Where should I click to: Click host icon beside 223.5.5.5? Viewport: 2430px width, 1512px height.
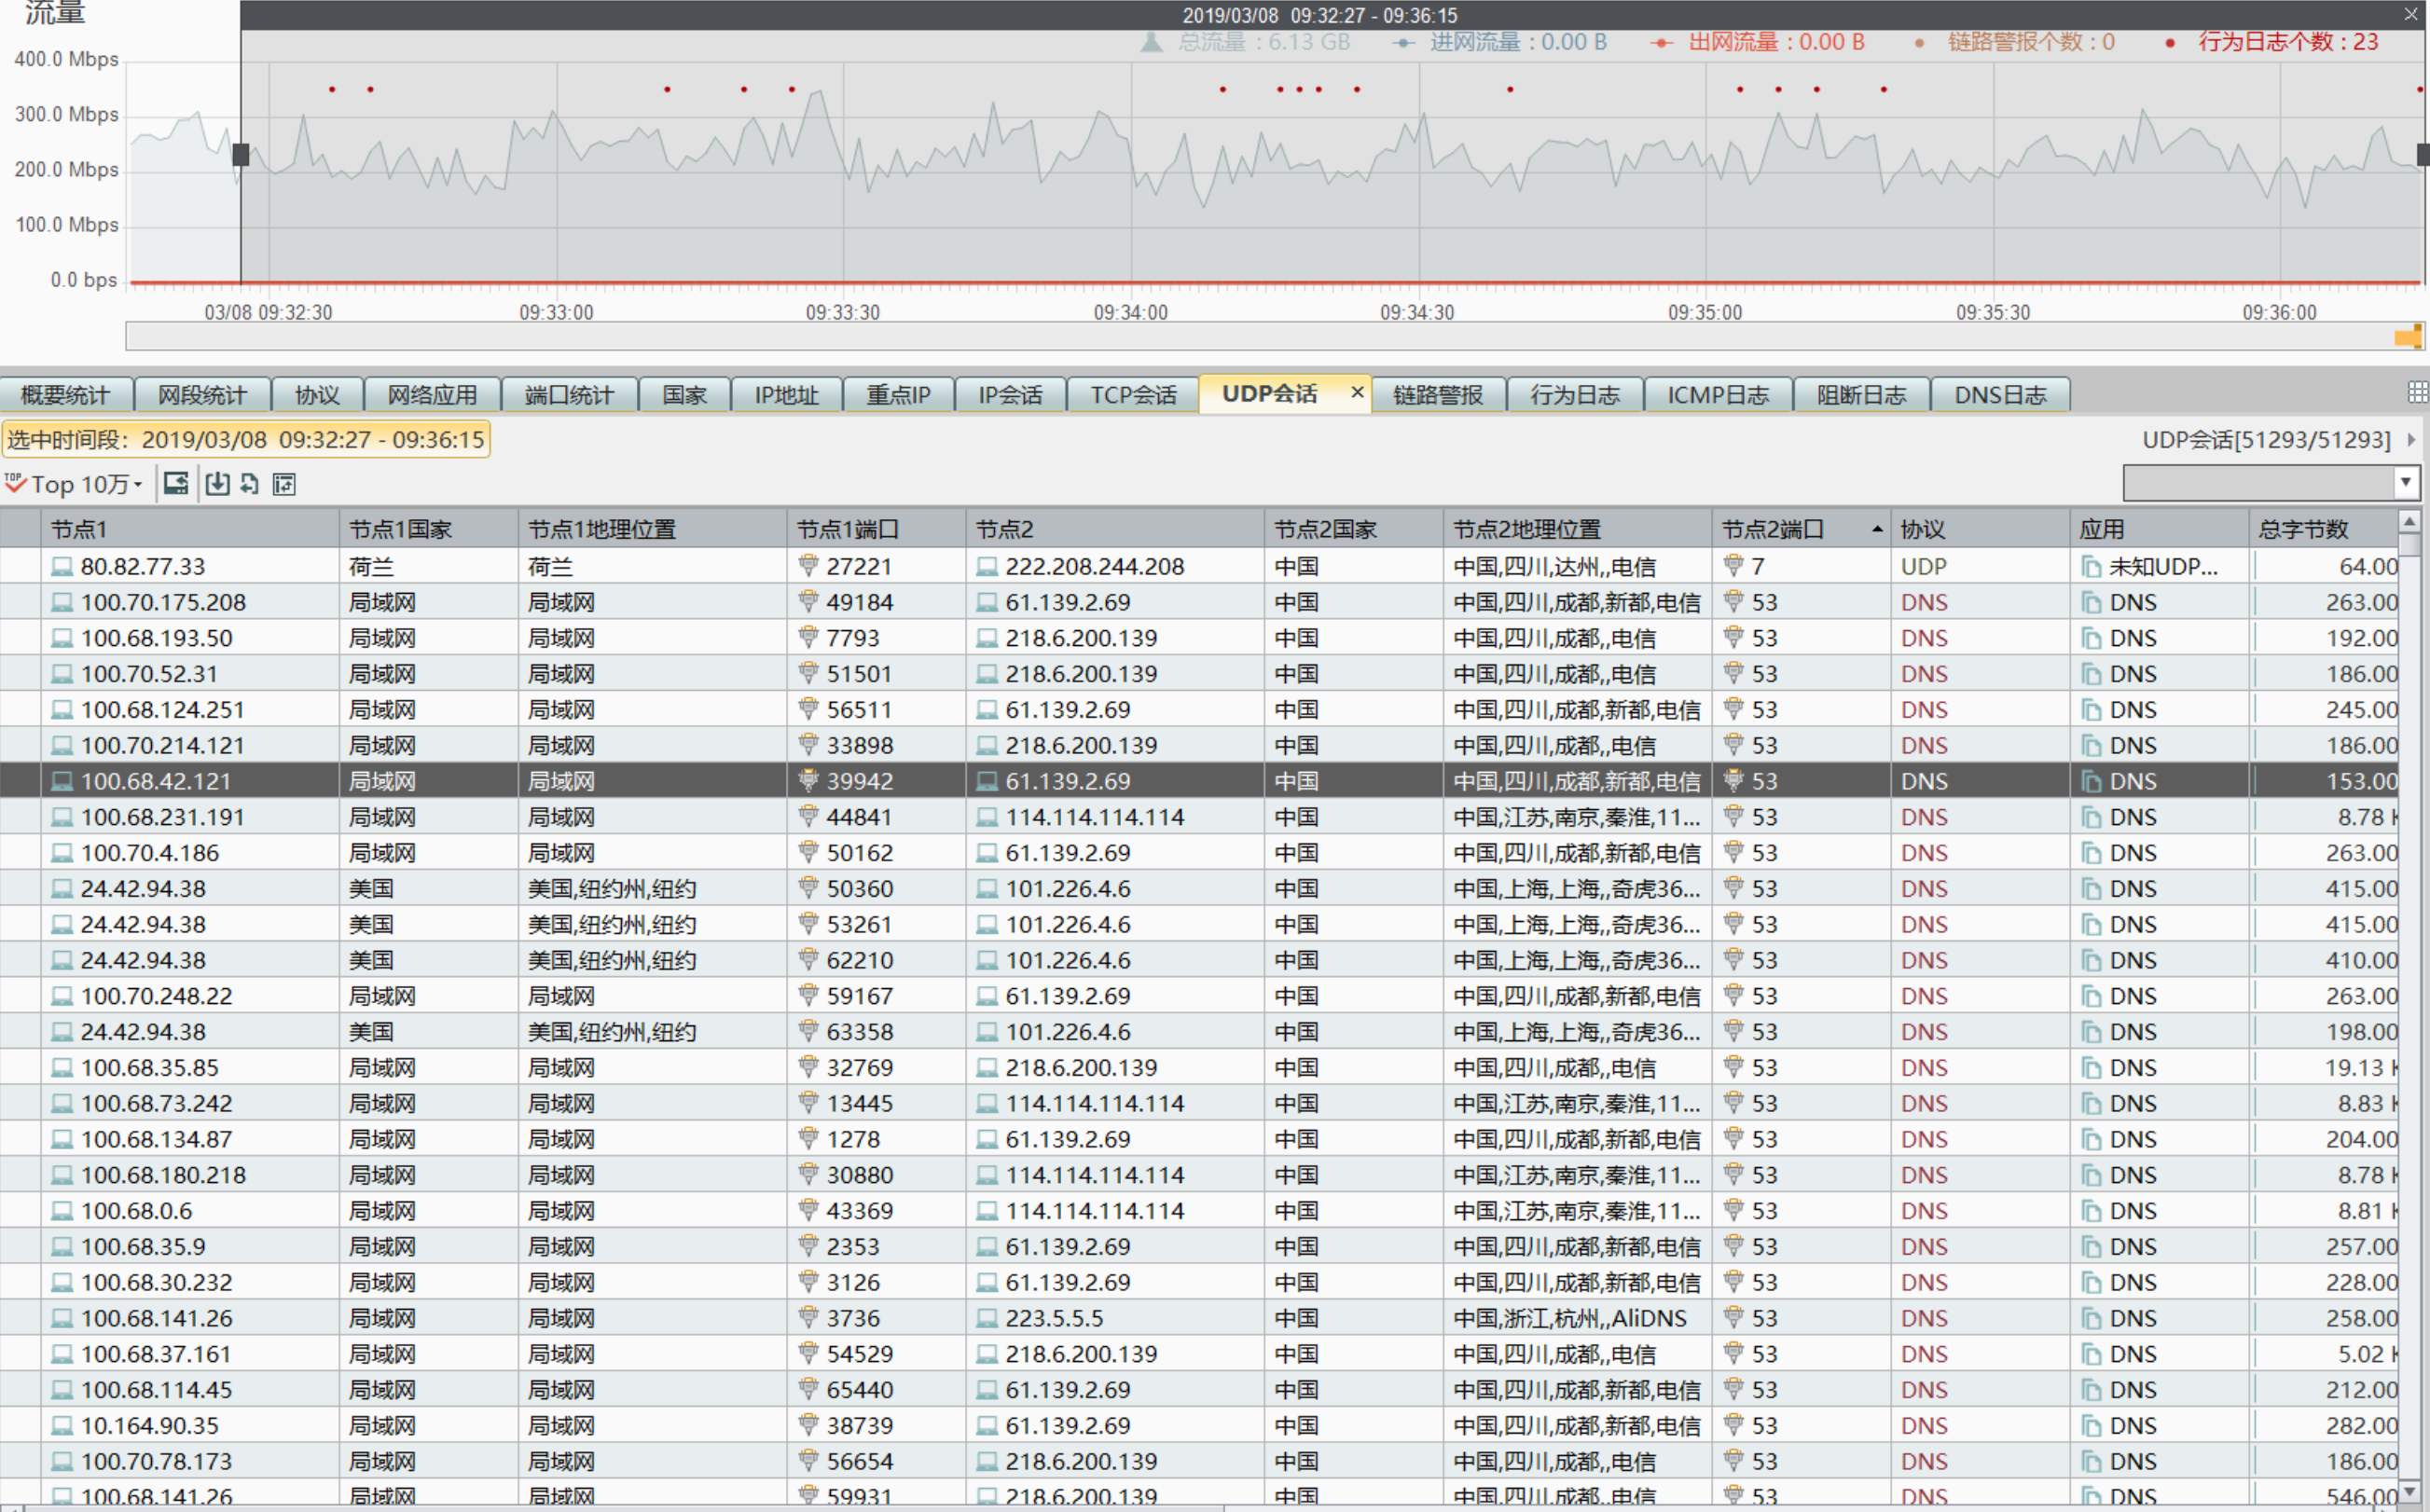987,1318
